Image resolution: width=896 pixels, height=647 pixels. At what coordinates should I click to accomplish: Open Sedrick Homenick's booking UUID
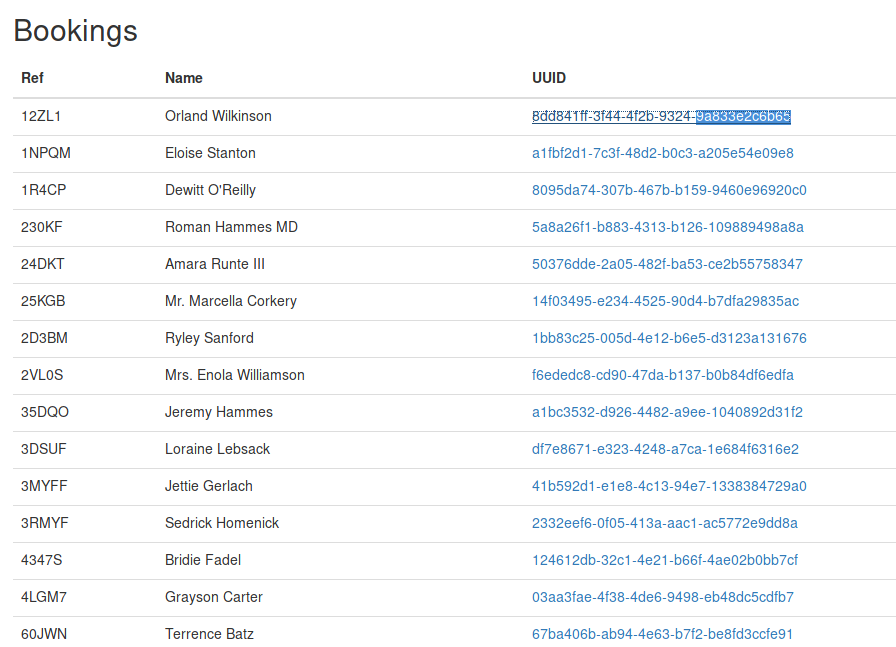coord(665,523)
